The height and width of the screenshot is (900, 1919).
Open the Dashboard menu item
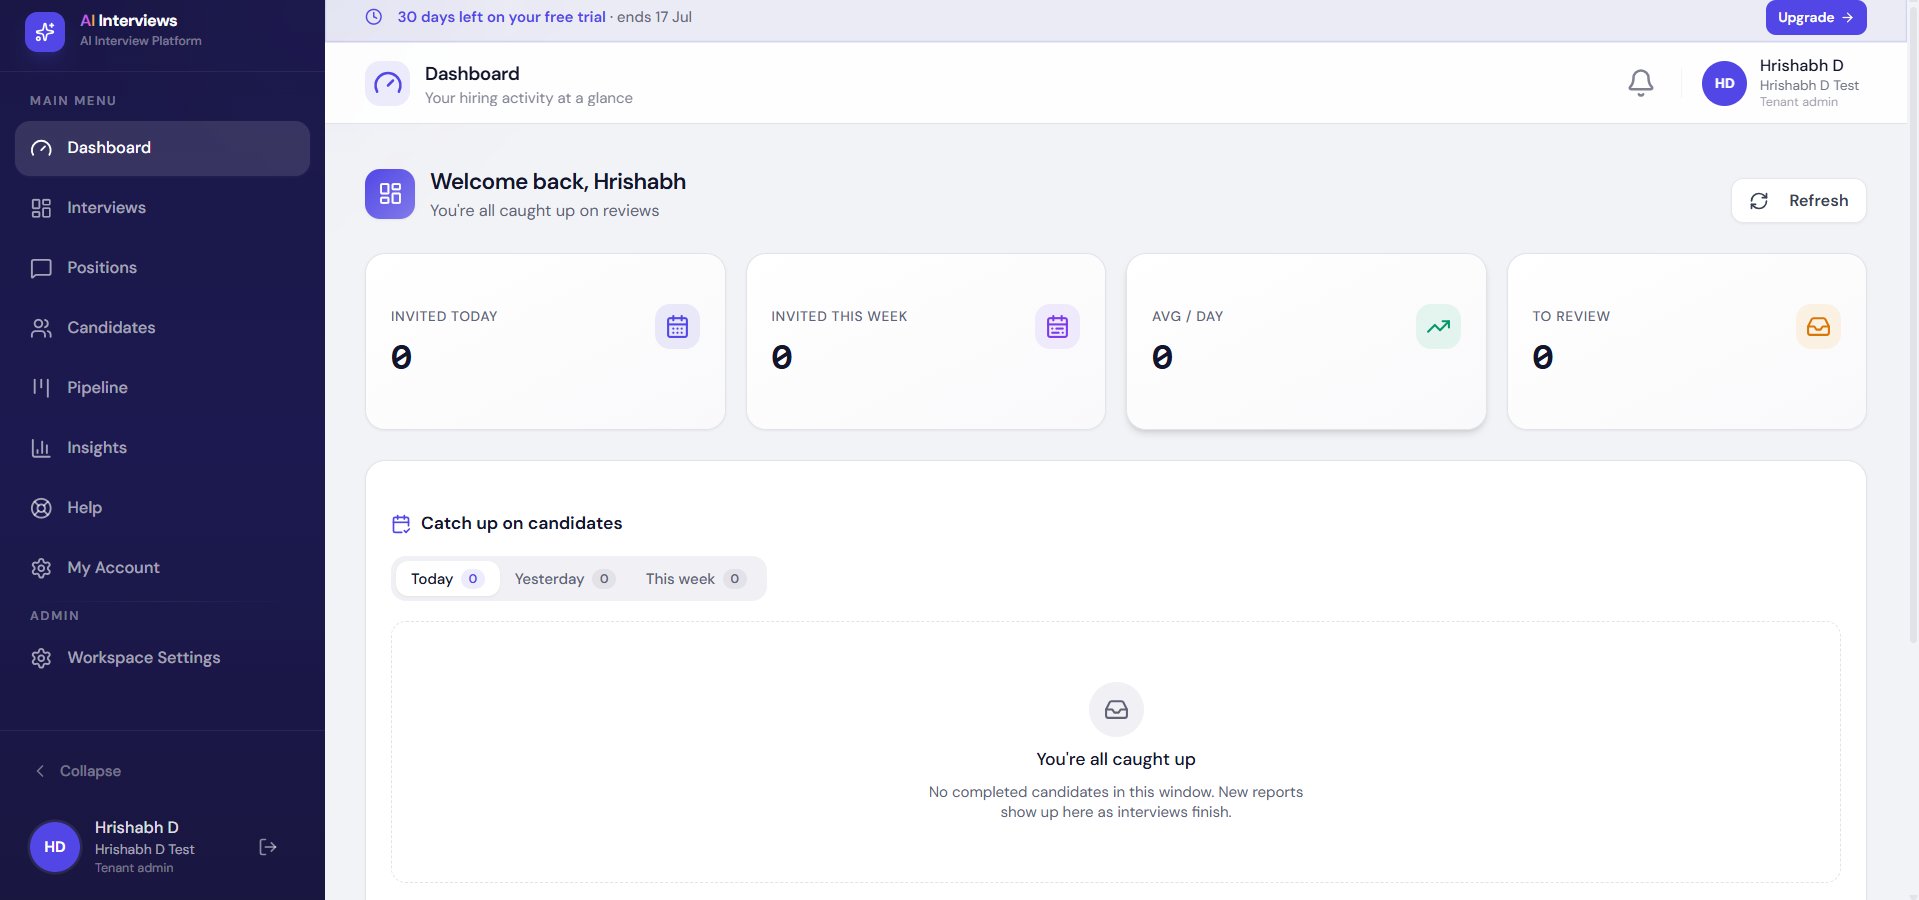[x=162, y=148]
